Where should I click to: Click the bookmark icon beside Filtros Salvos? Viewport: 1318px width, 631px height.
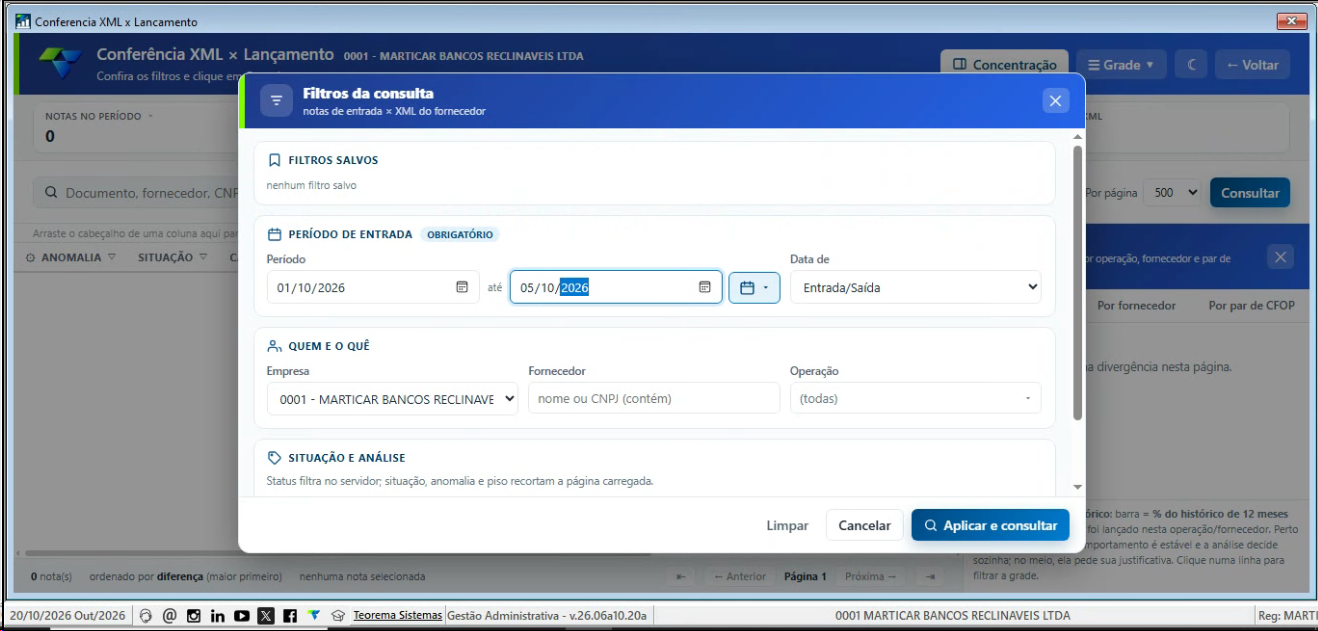pyautogui.click(x=274, y=160)
